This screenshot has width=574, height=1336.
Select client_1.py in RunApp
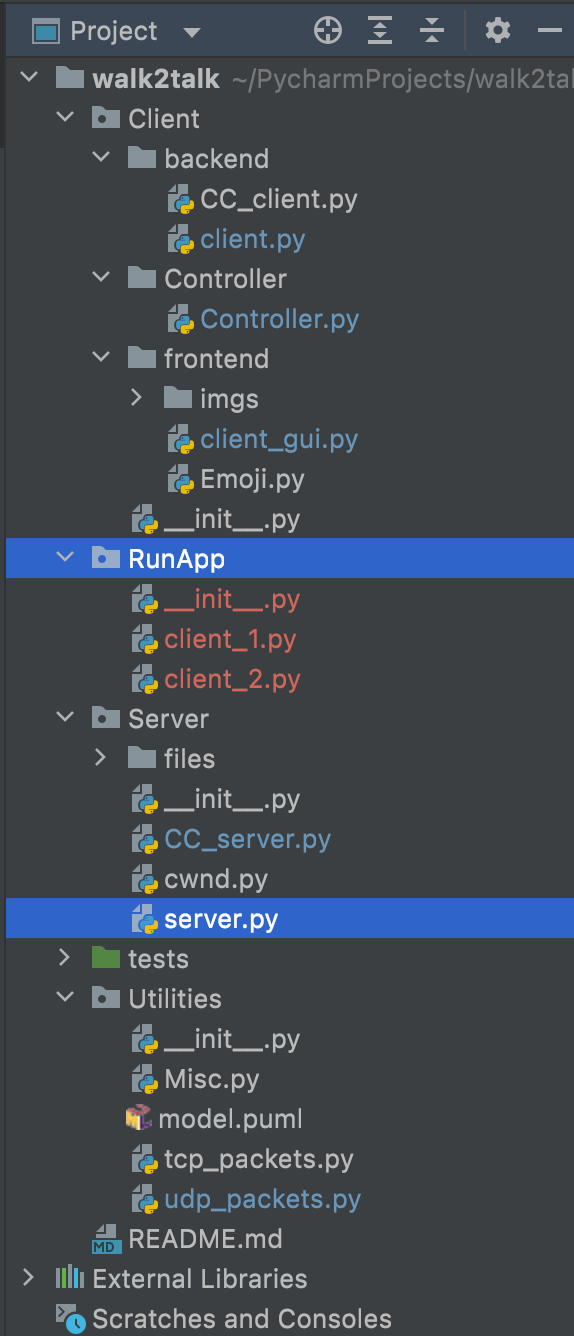pyautogui.click(x=231, y=639)
